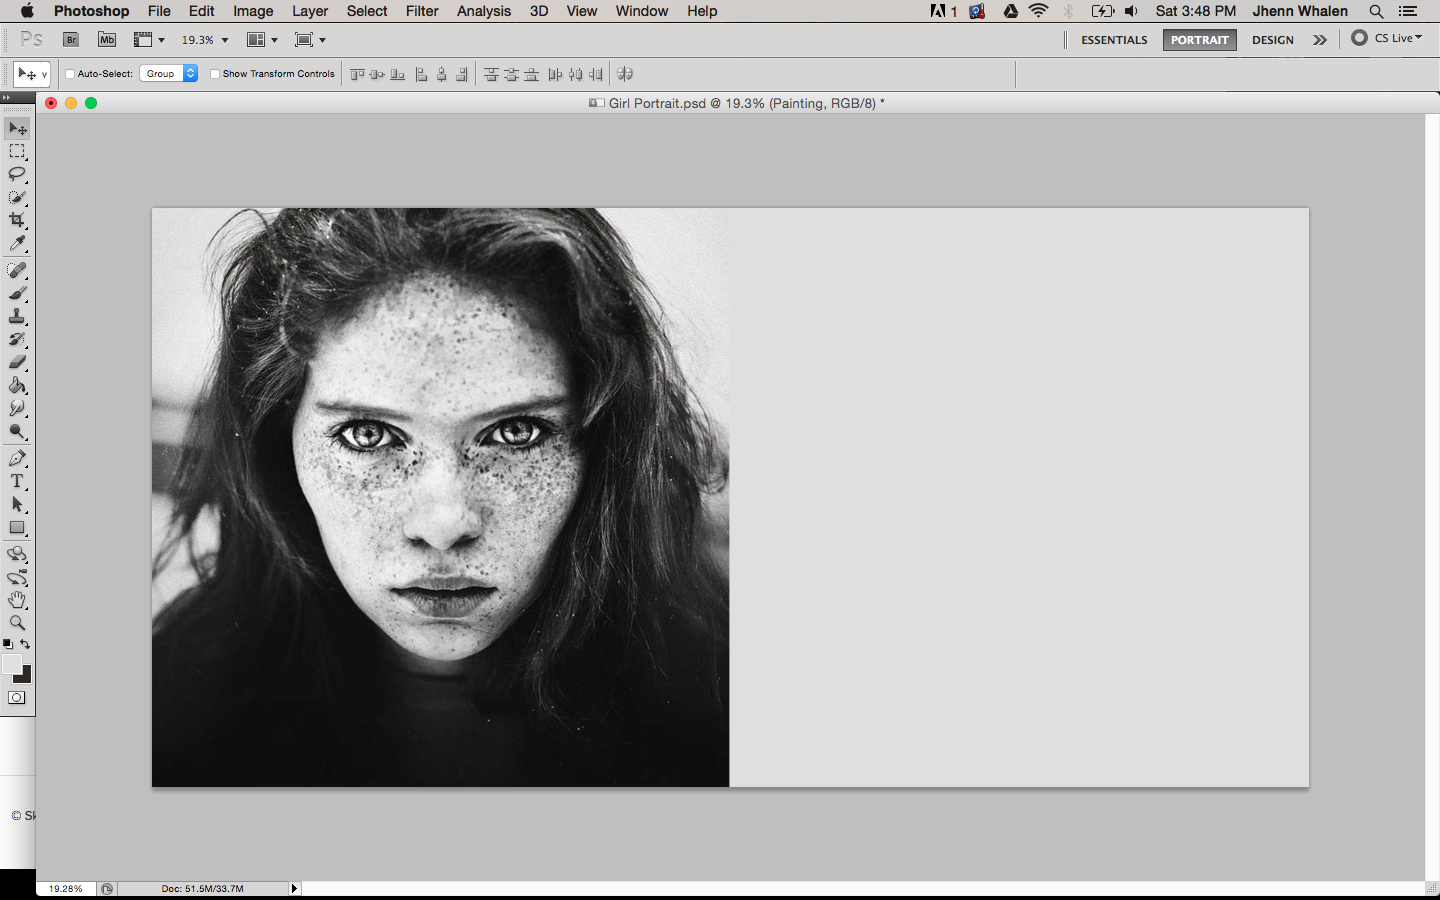Click Align Left Edges icon
Image resolution: width=1440 pixels, height=900 pixels.
point(421,74)
